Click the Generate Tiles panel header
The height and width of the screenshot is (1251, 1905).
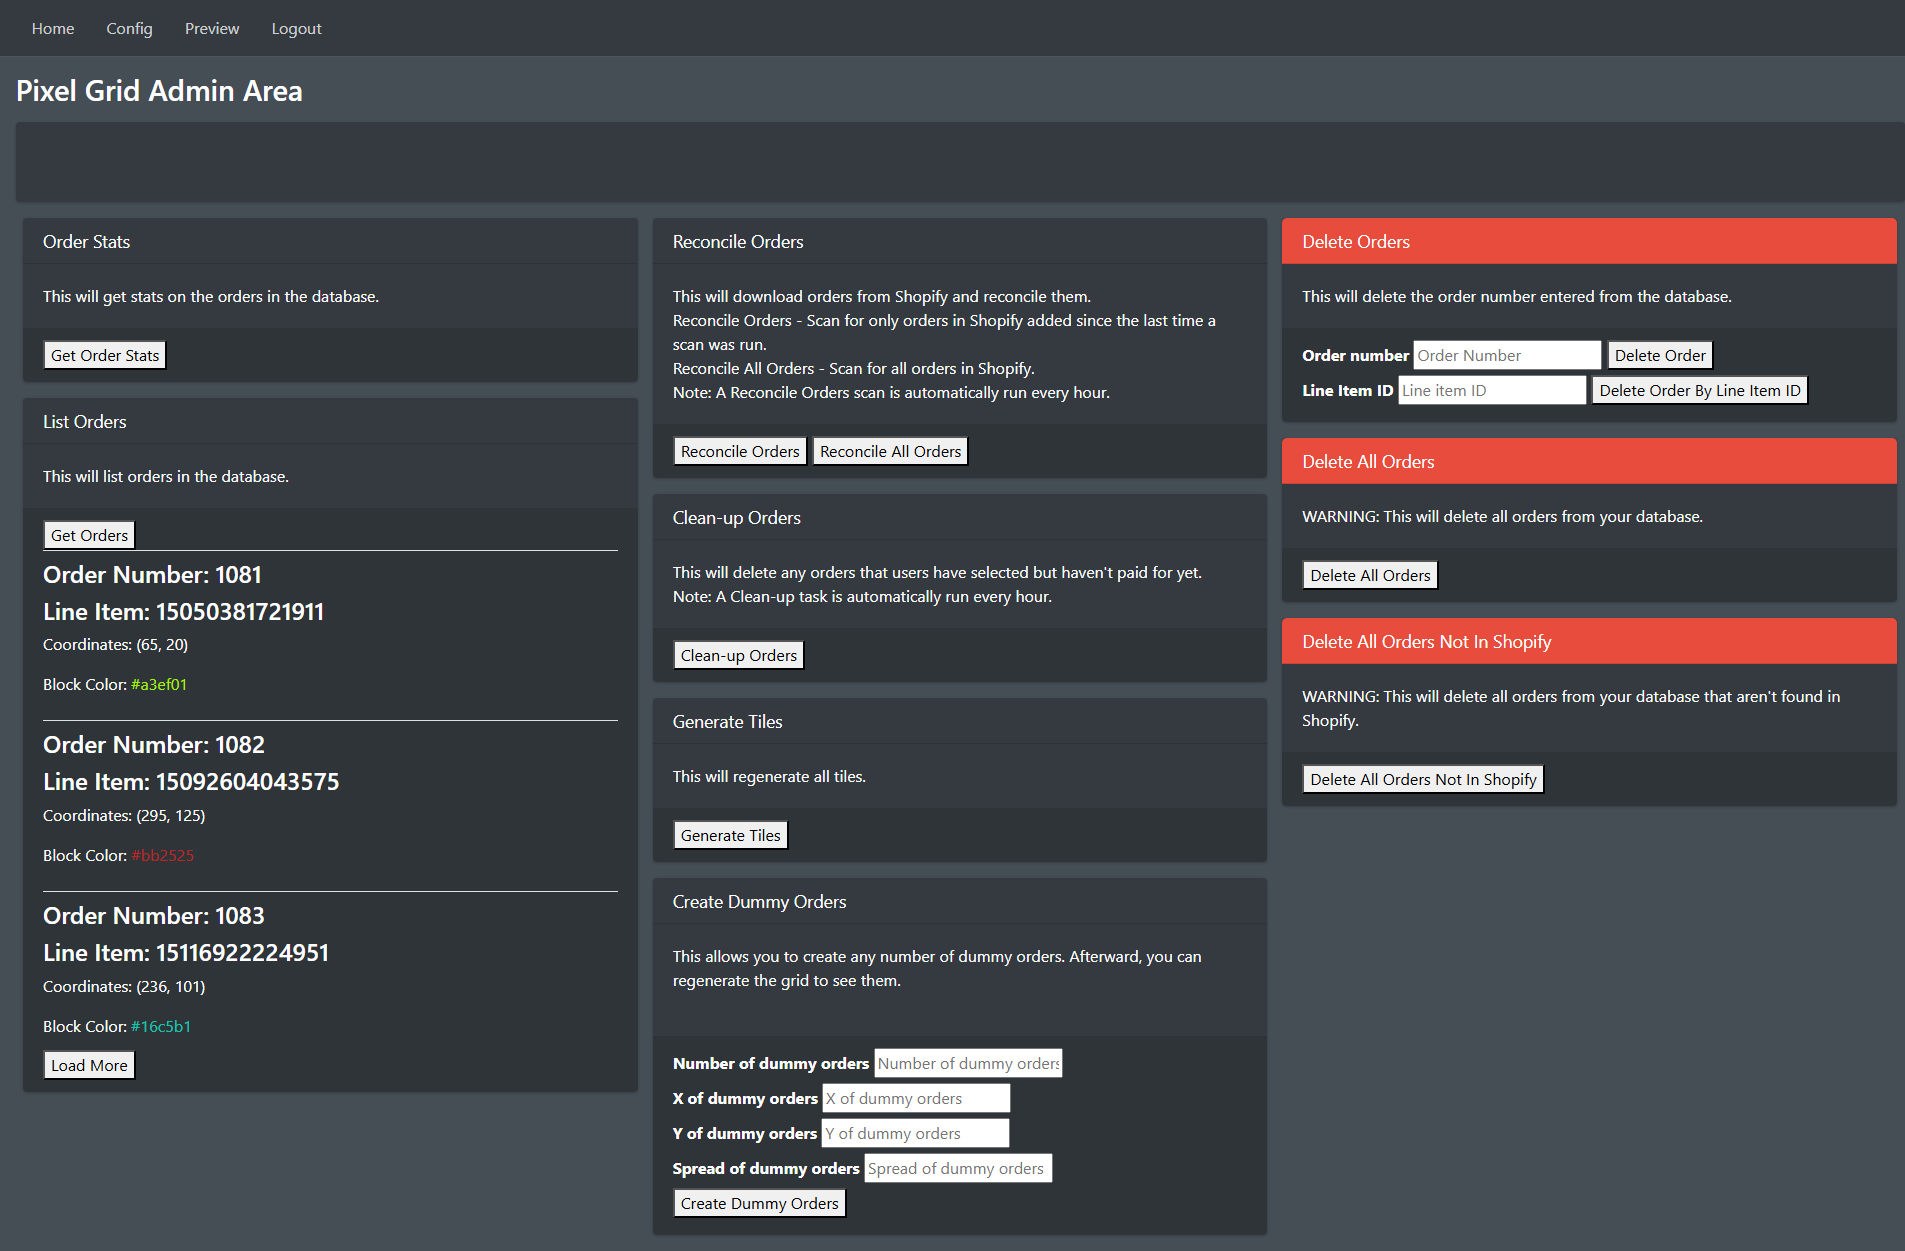tap(959, 721)
